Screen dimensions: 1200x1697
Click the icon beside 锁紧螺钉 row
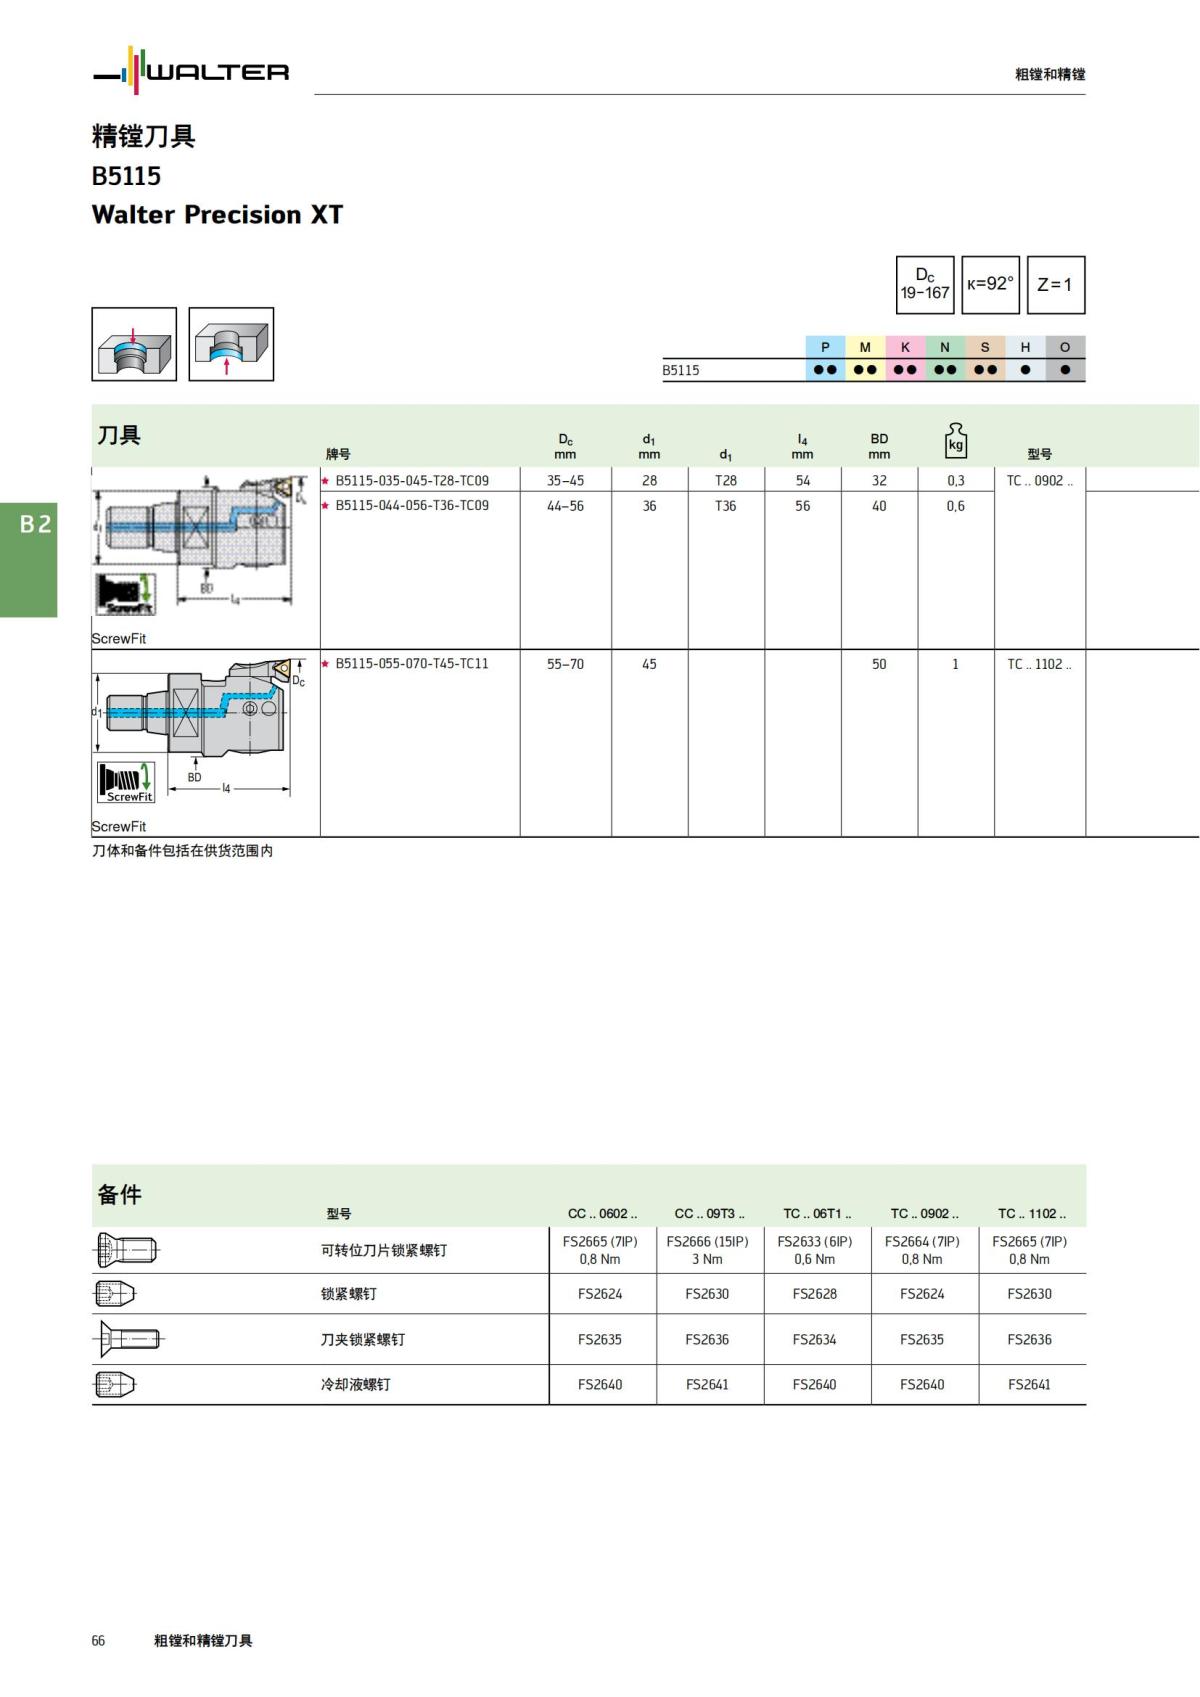coord(114,1293)
